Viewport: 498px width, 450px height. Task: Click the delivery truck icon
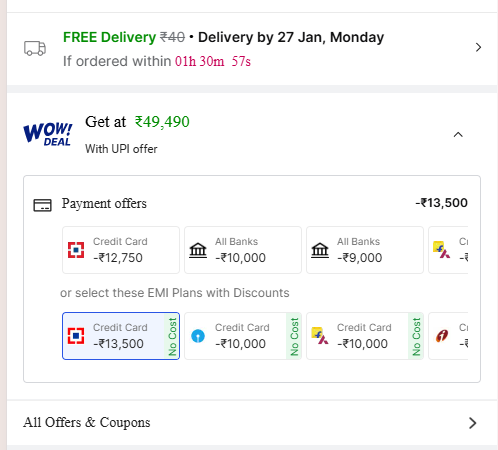(35, 48)
